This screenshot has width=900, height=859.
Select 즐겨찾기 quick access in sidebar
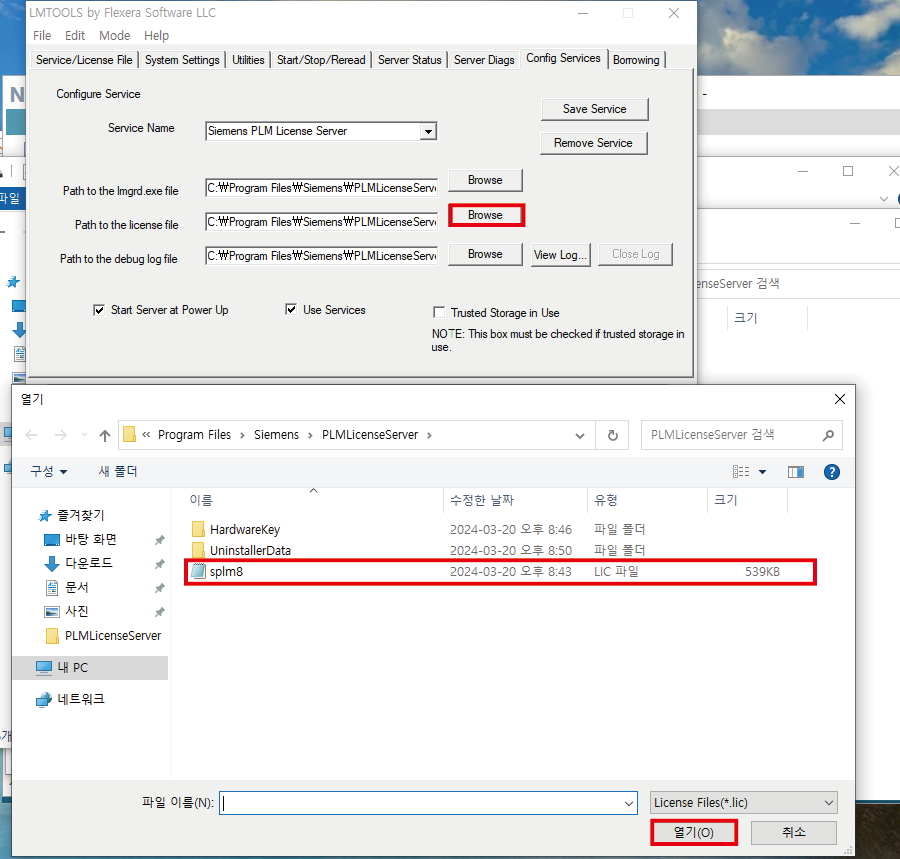tap(72, 515)
